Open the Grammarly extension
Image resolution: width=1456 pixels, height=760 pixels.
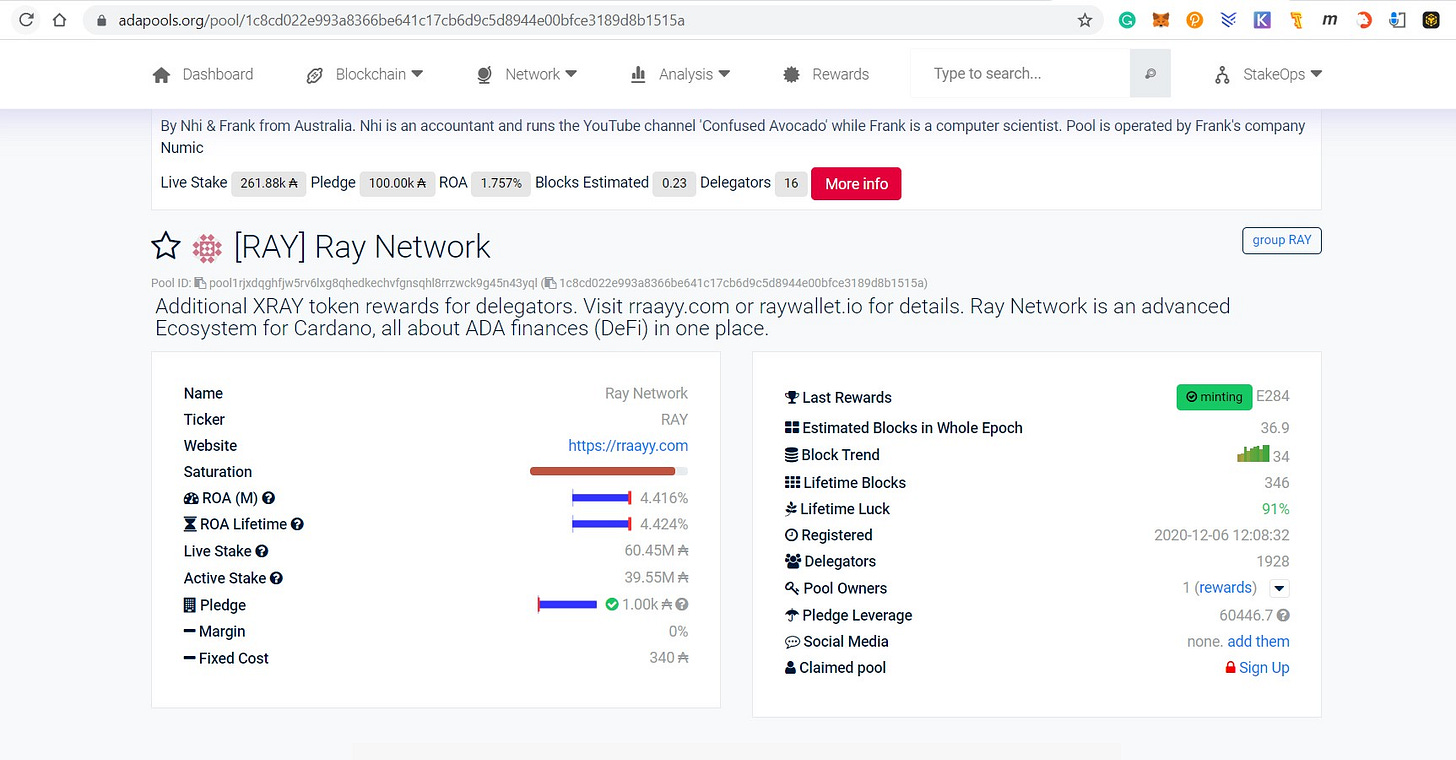(x=1127, y=20)
